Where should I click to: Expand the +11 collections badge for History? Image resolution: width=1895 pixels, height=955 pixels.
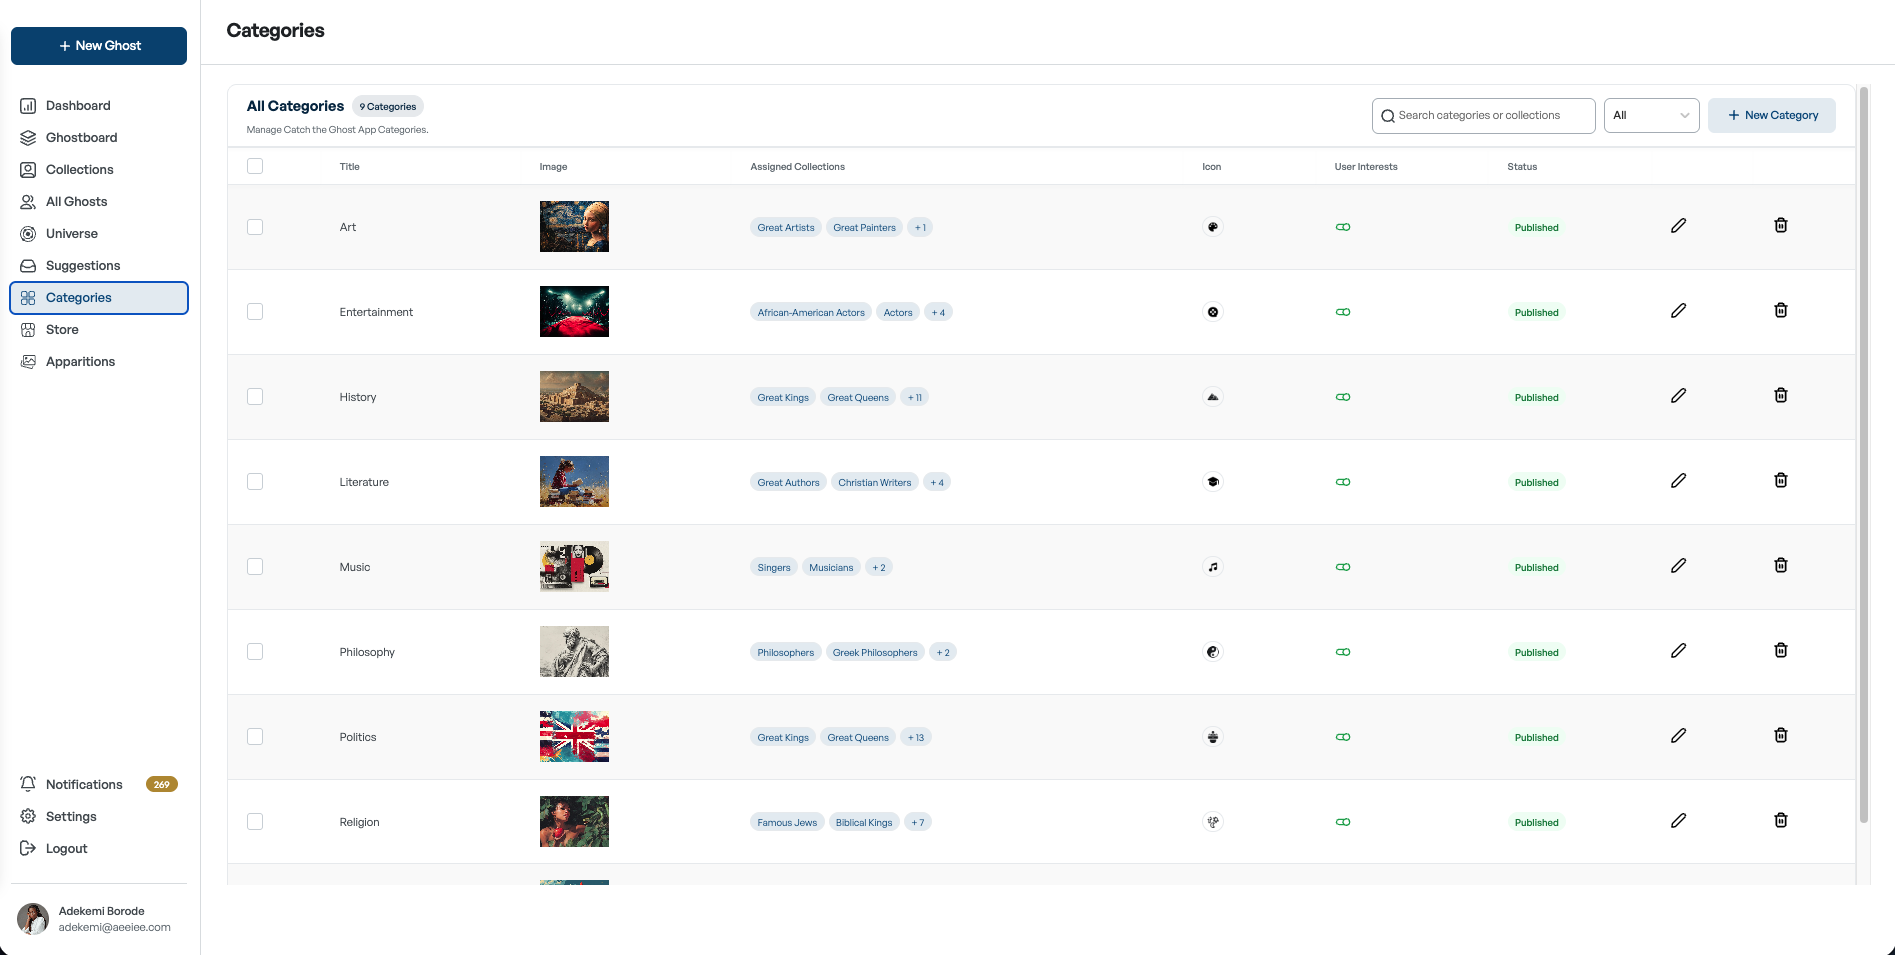pyautogui.click(x=914, y=397)
